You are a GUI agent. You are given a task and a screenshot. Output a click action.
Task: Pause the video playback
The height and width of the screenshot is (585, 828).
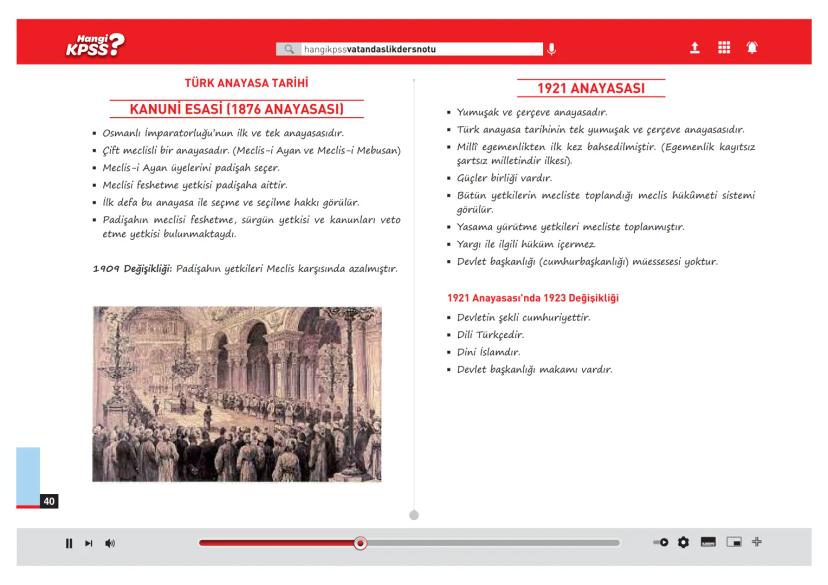69,543
